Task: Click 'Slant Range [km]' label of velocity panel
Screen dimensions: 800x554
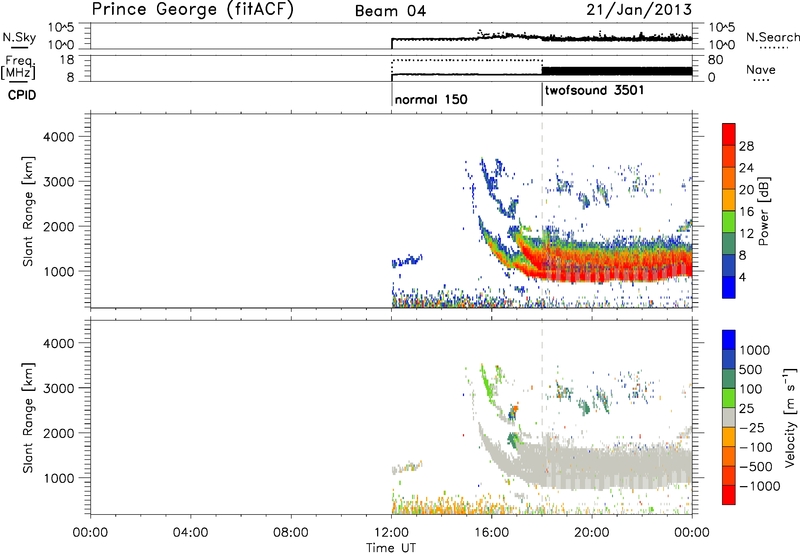Action: click(x=28, y=417)
